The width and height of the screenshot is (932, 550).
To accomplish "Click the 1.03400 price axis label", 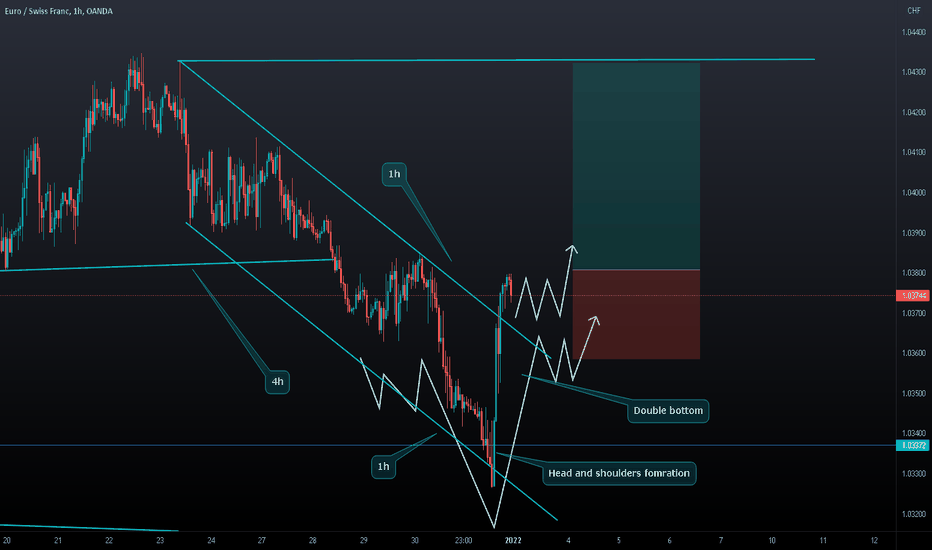I will pyautogui.click(x=914, y=433).
